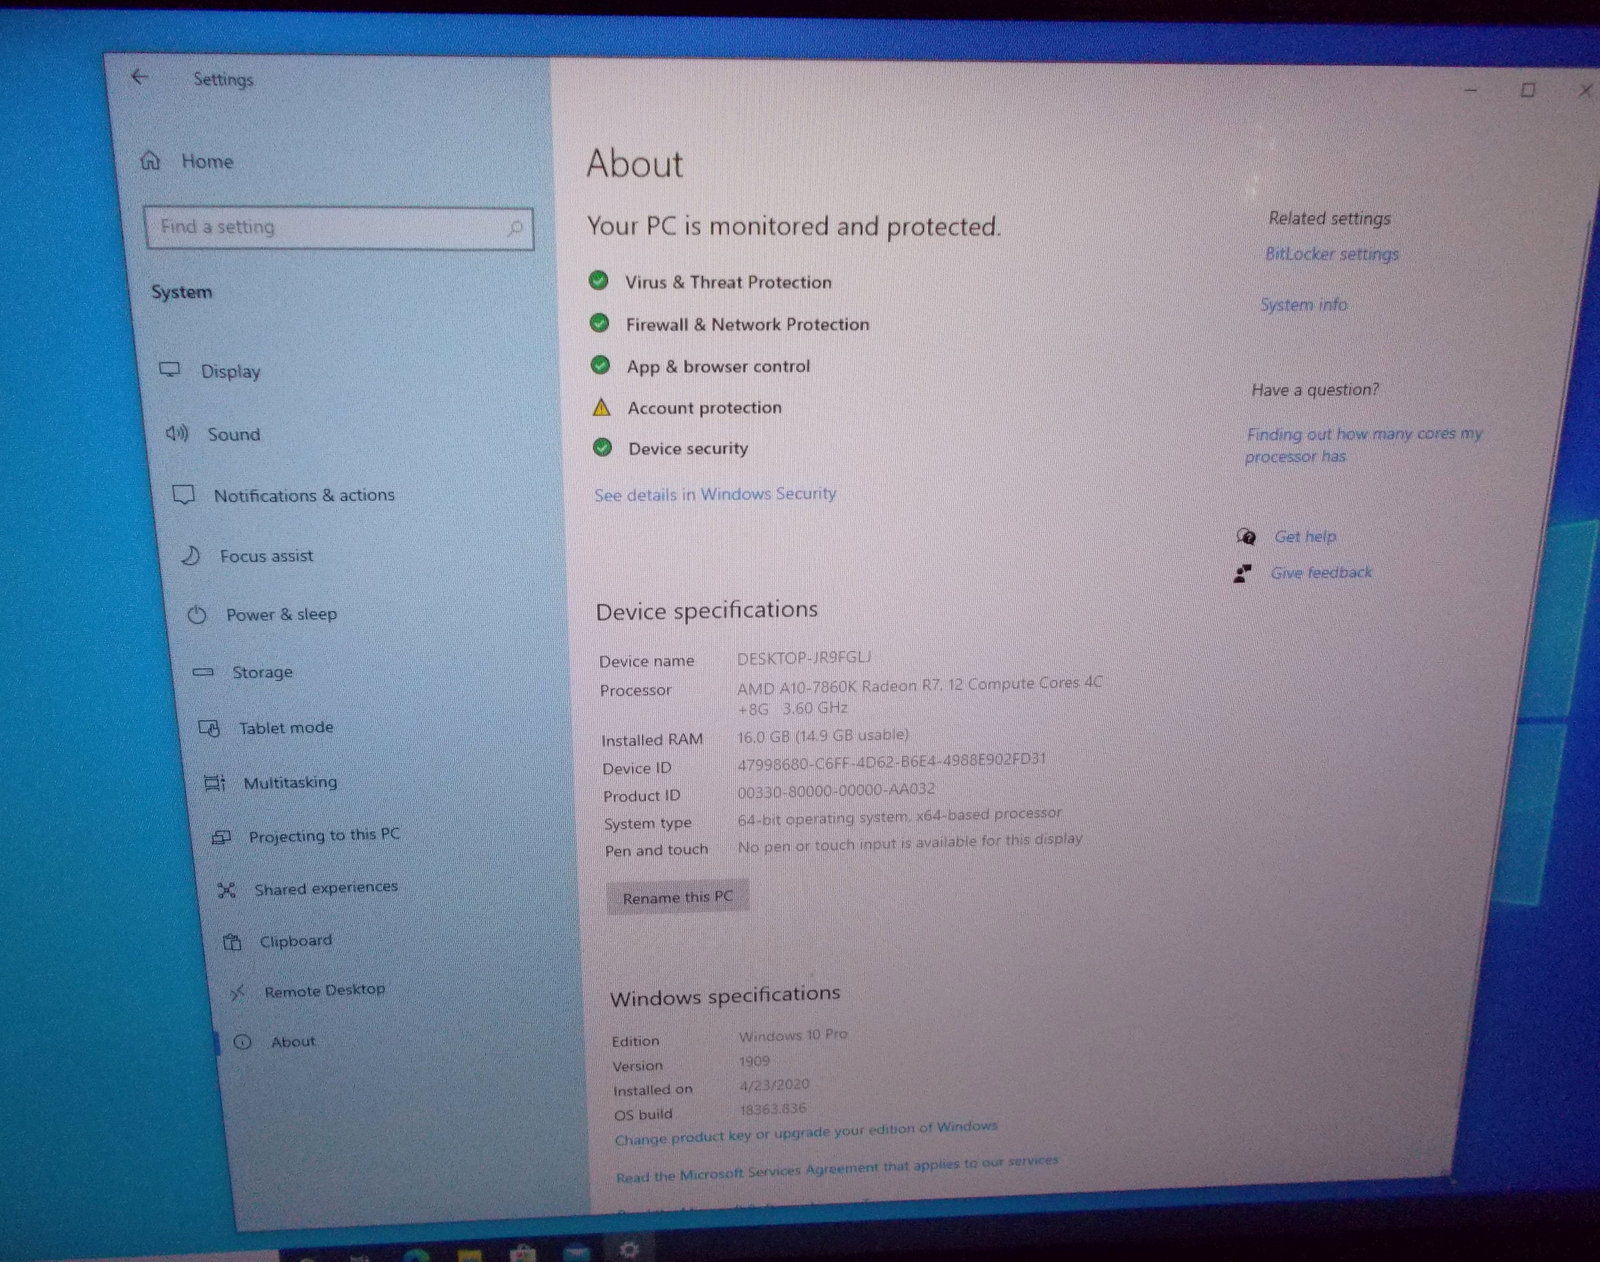Click the Multitasking icon
The height and width of the screenshot is (1262, 1600).
click(x=214, y=783)
